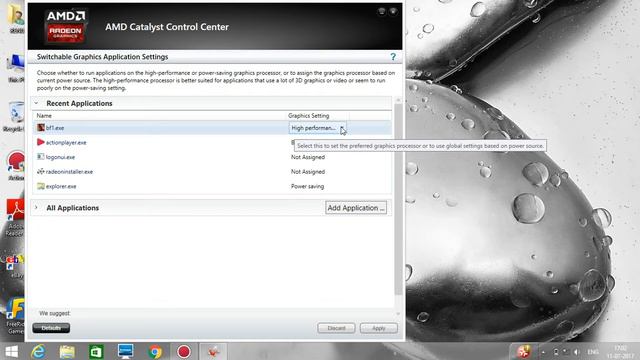Image resolution: width=640 pixels, height=360 pixels.
Task: Click the Add Application button
Action: (356, 208)
